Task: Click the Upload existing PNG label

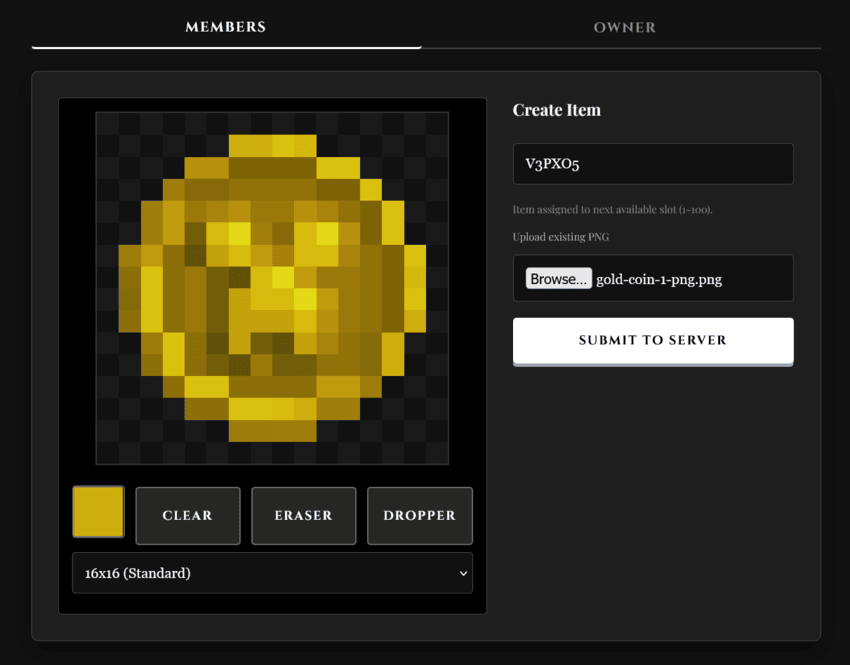Action: click(561, 237)
